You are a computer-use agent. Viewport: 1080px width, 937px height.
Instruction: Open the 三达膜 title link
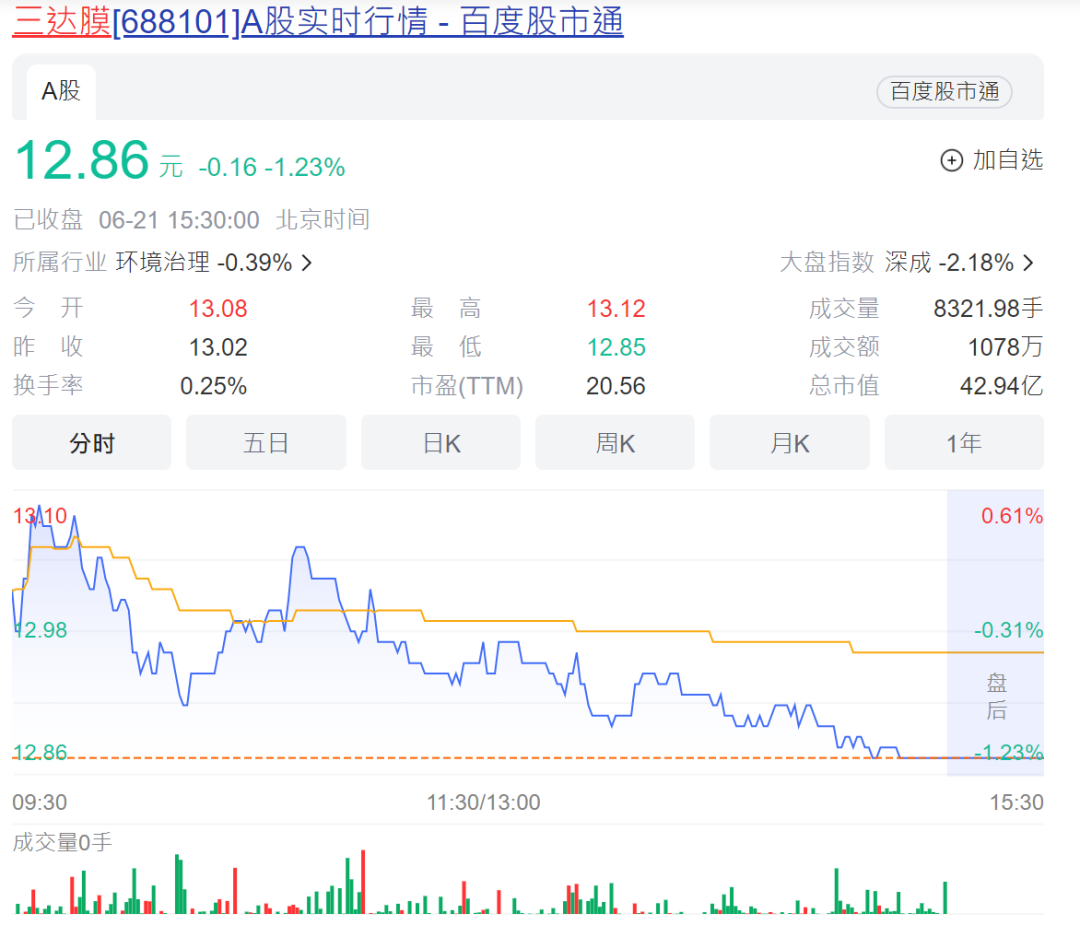(61, 21)
